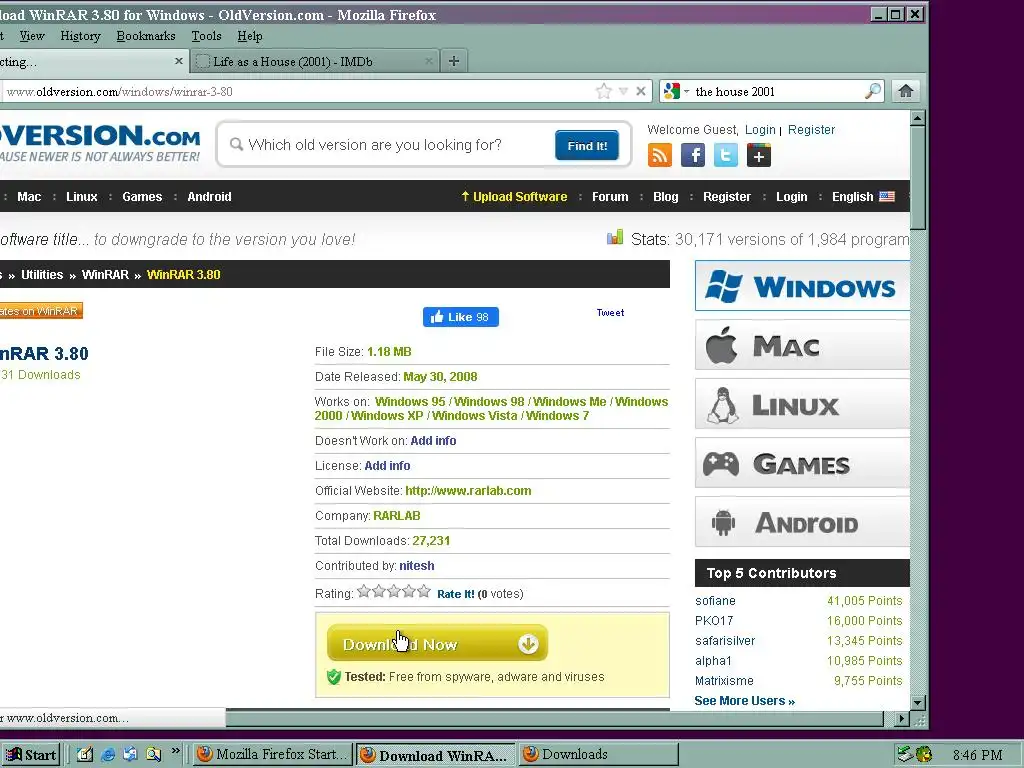This screenshot has height=768, width=1024.
Task: Open the Utilities breadcrumb
Action: [42, 274]
